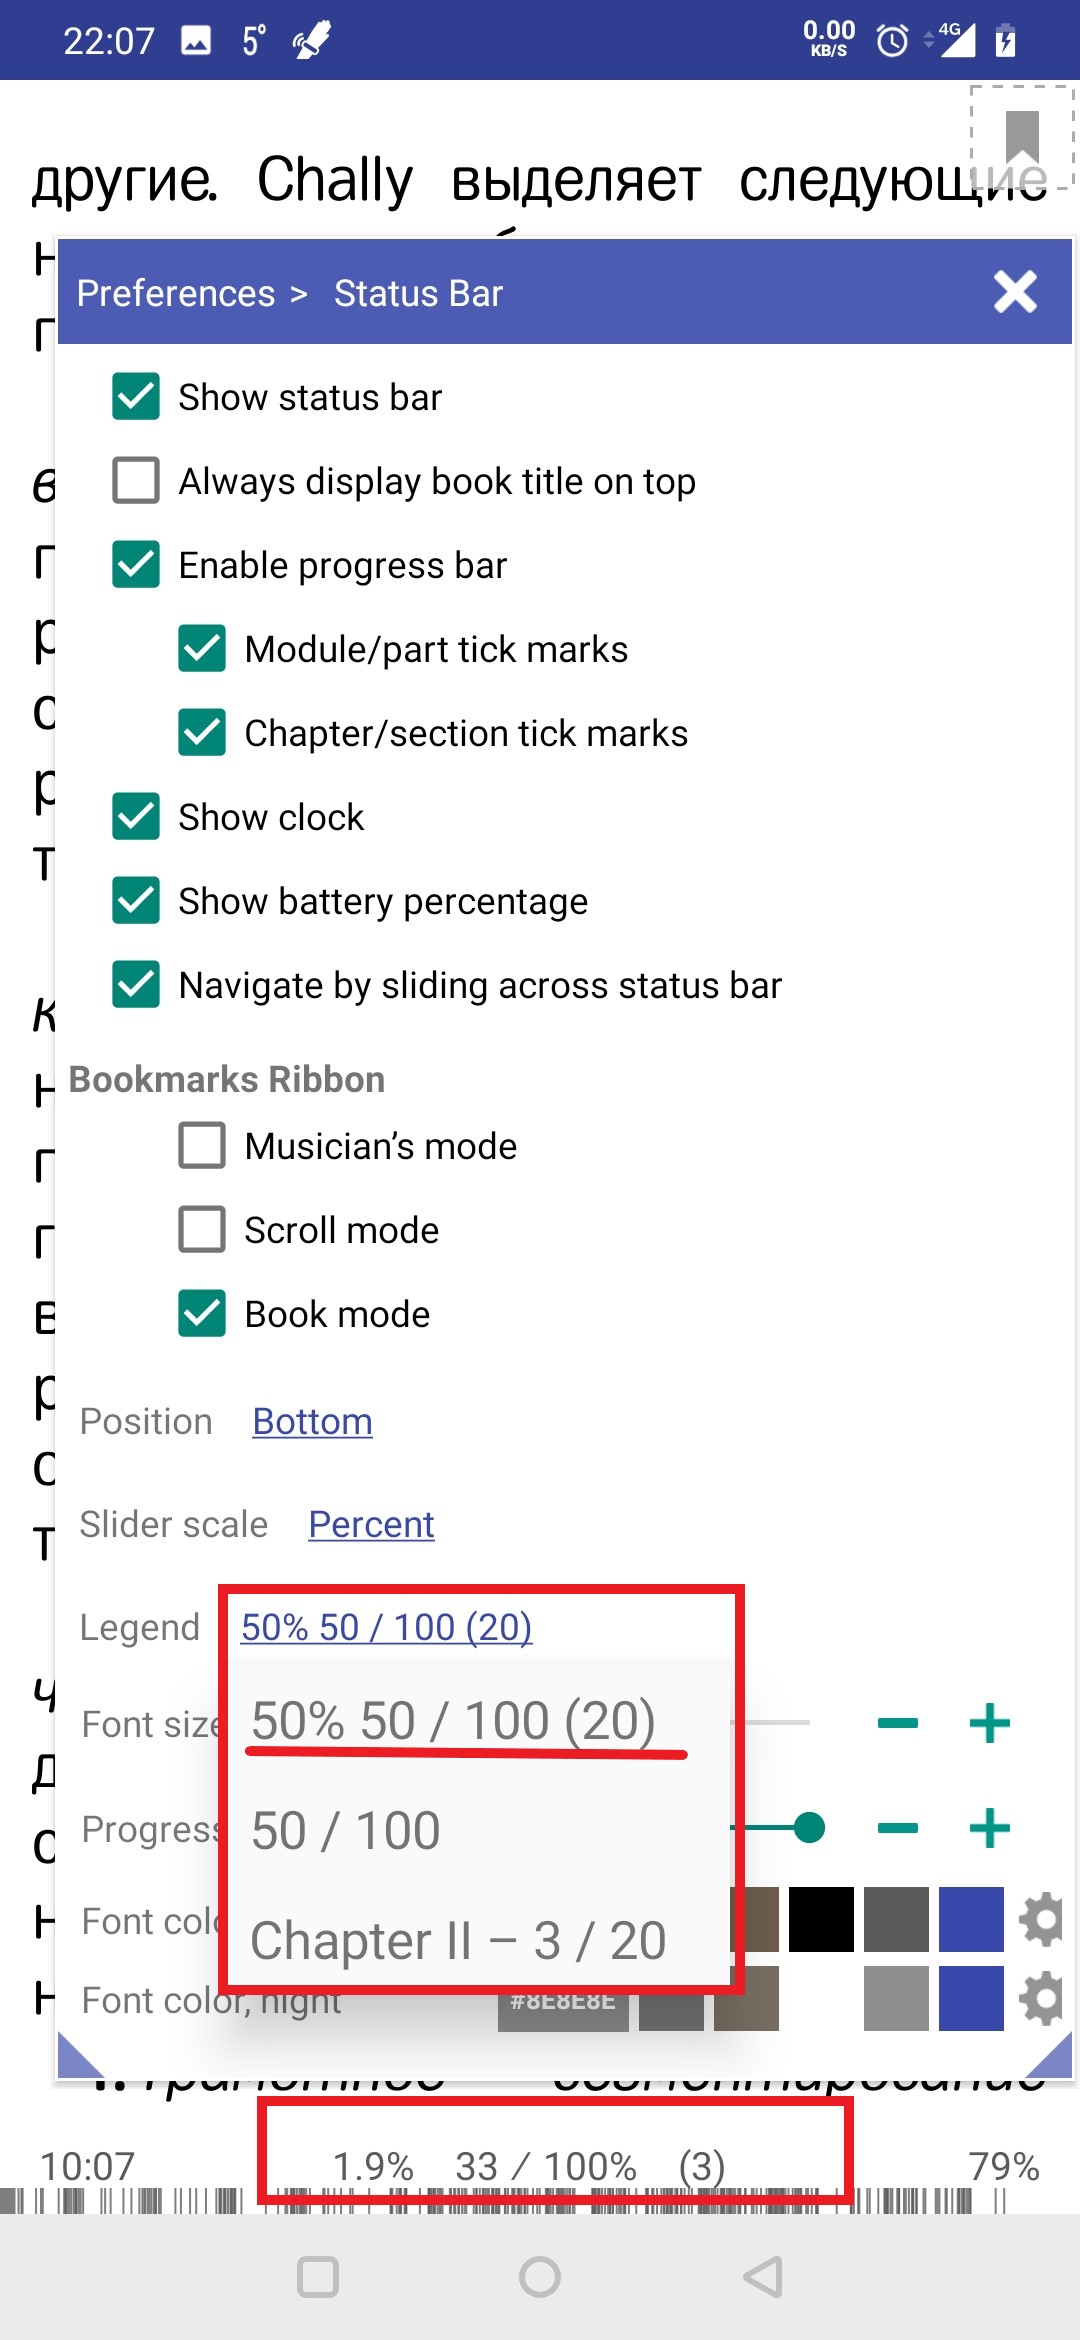Screen dimensions: 1080x2340
Task: Click minus for progress bar height
Action: point(897,1829)
